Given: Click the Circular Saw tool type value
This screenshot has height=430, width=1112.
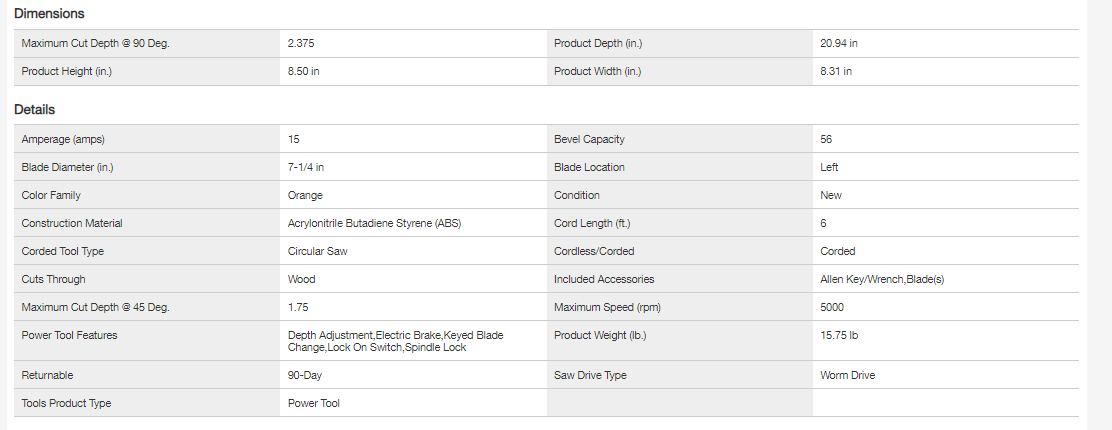Looking at the screenshot, I should click(317, 252).
